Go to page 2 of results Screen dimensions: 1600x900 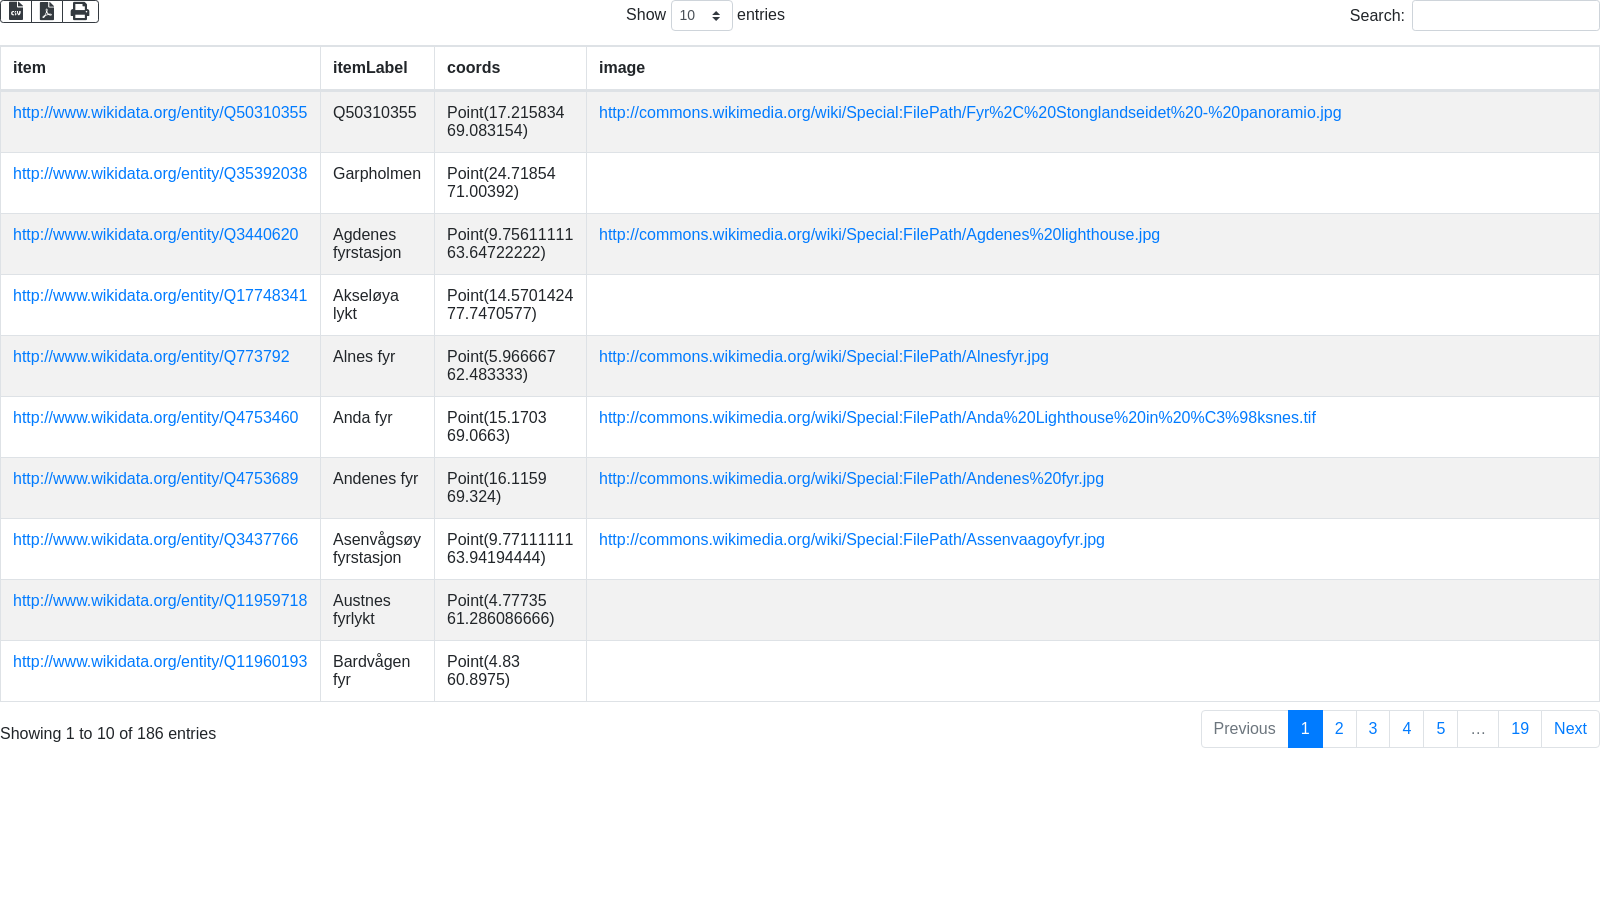pos(1338,729)
